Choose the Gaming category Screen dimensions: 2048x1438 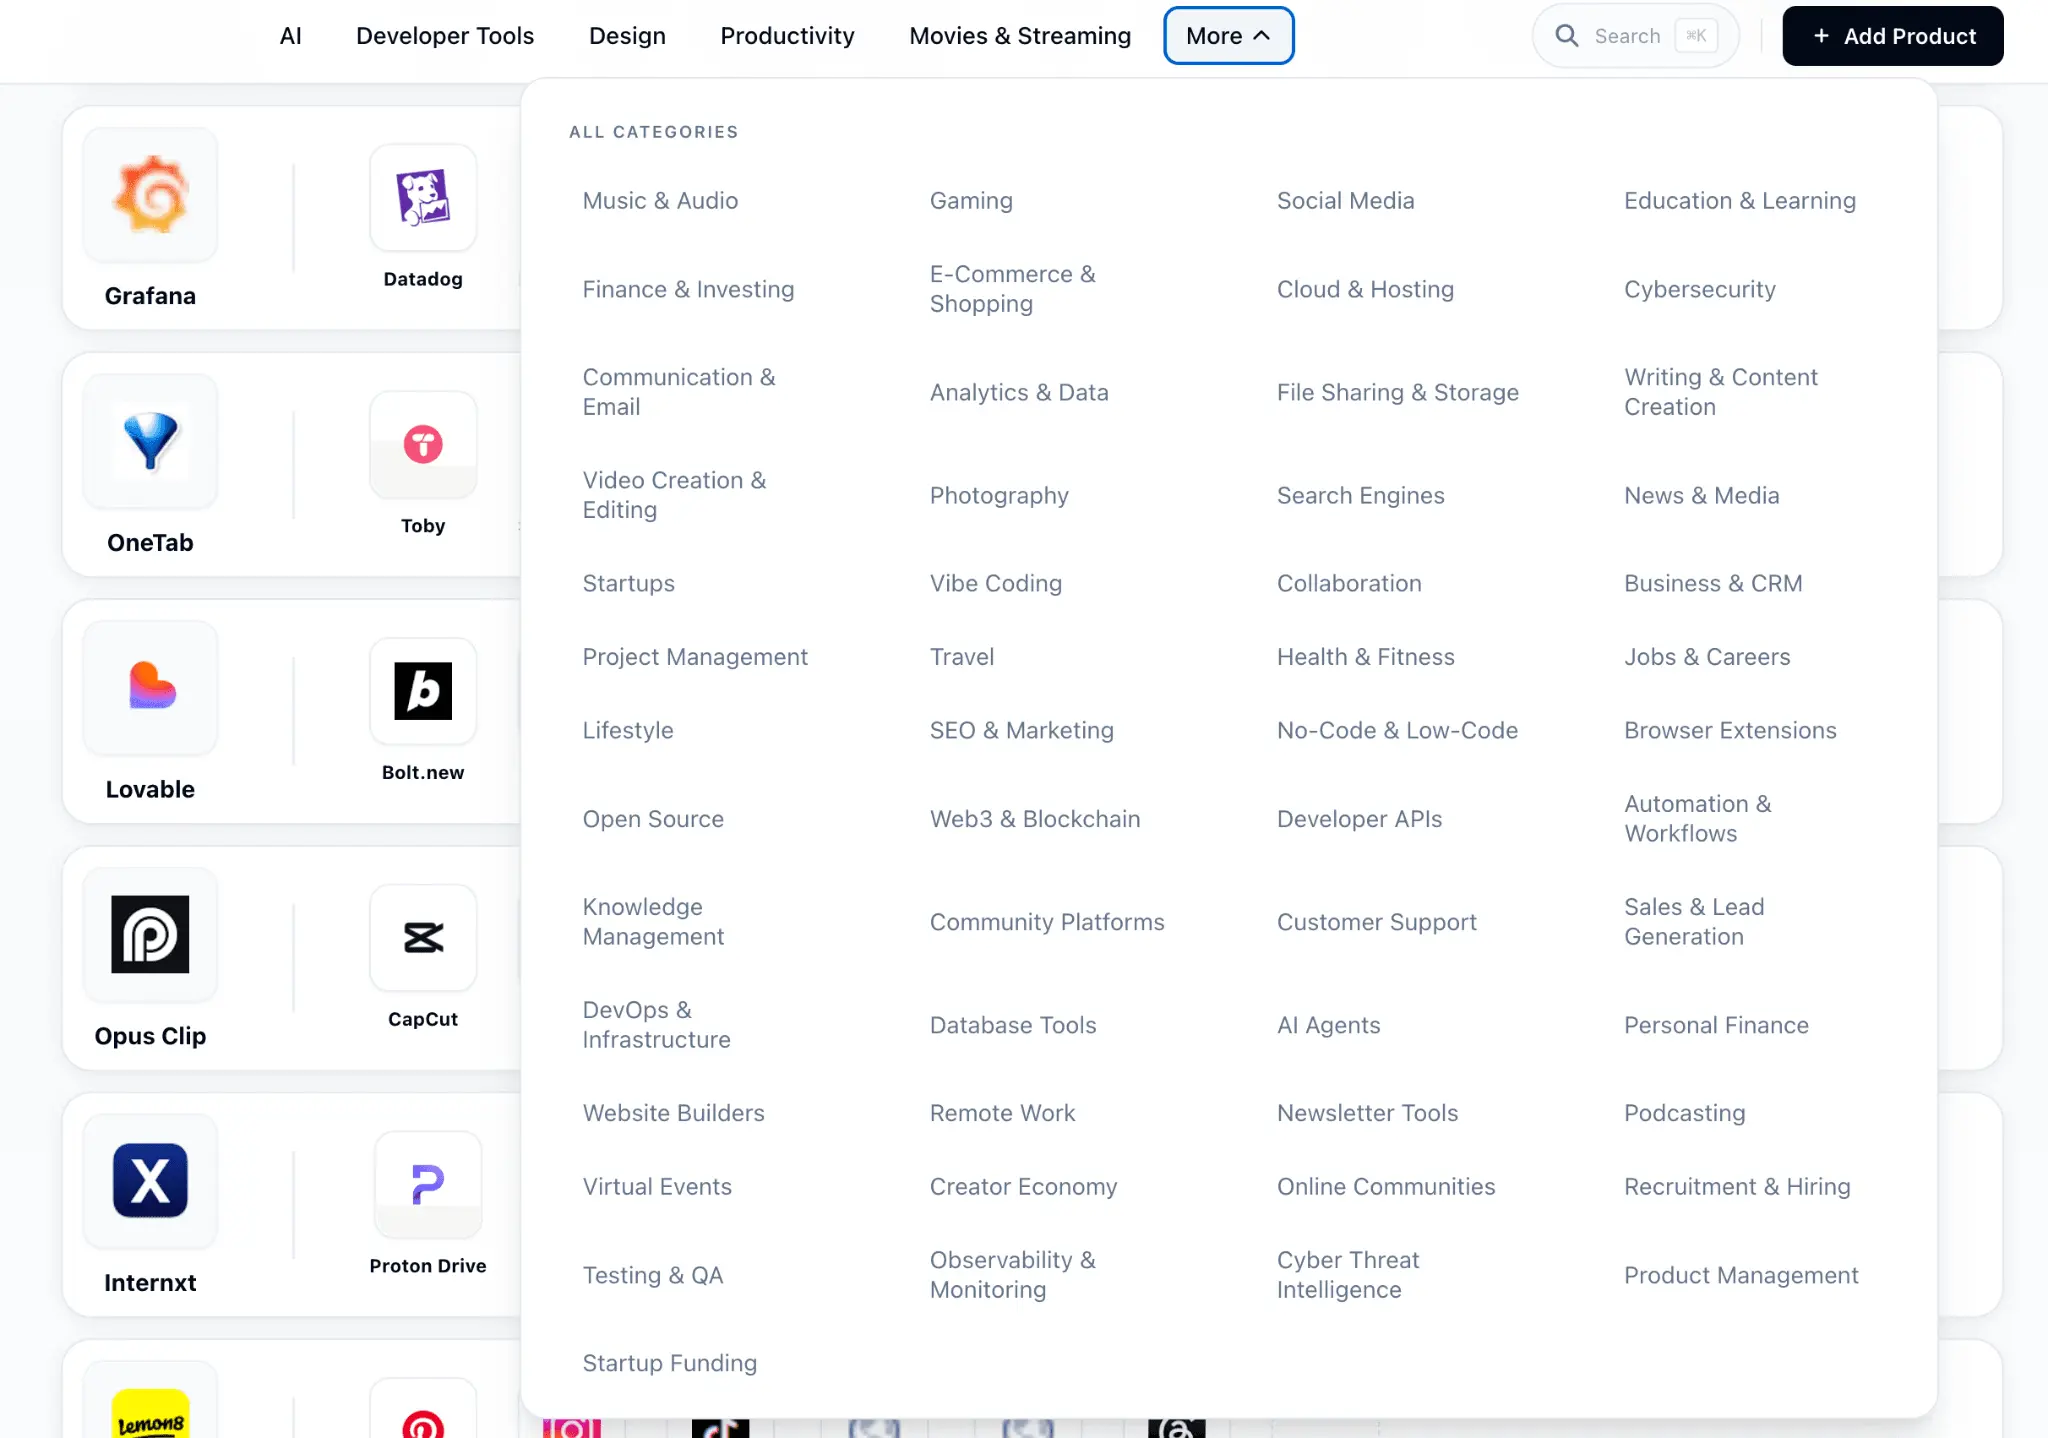pos(971,201)
